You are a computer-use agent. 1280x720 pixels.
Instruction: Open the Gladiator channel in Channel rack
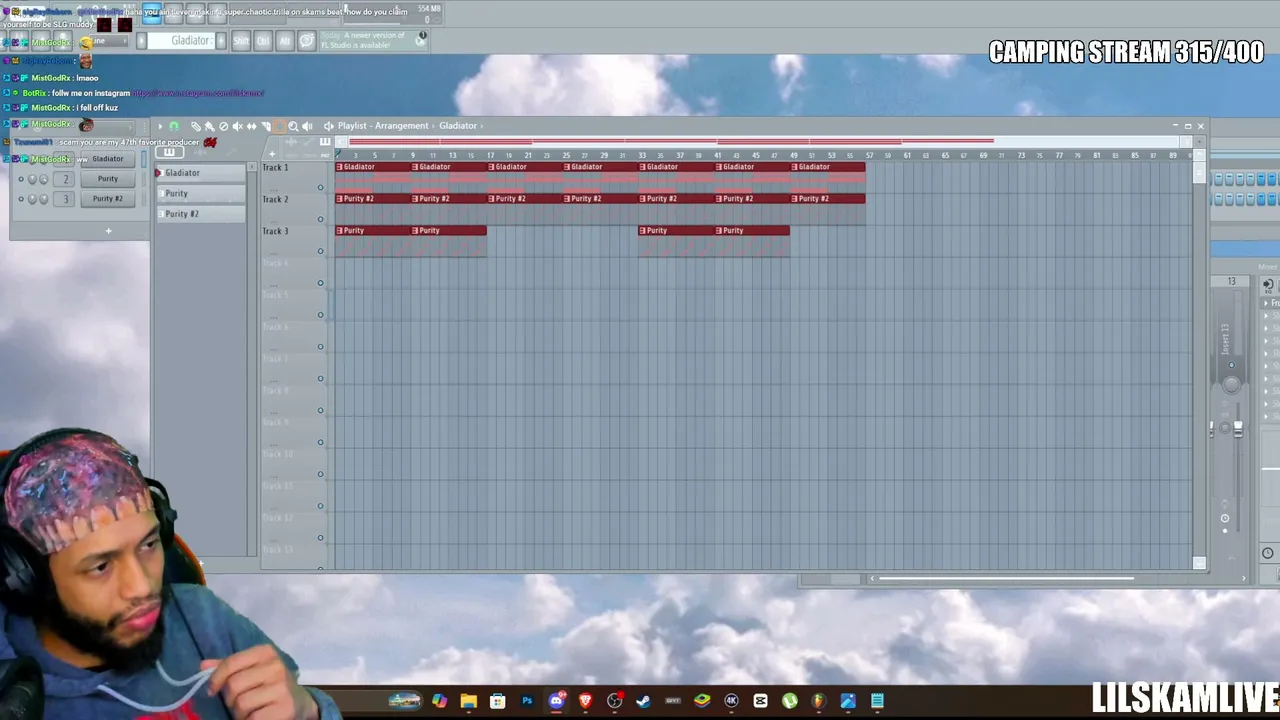click(x=108, y=159)
